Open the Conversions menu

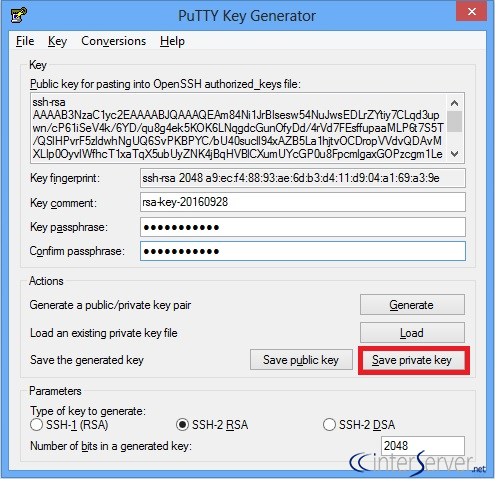[114, 41]
